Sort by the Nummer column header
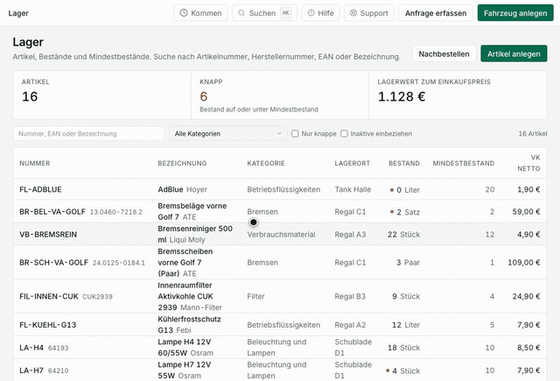 click(x=35, y=163)
